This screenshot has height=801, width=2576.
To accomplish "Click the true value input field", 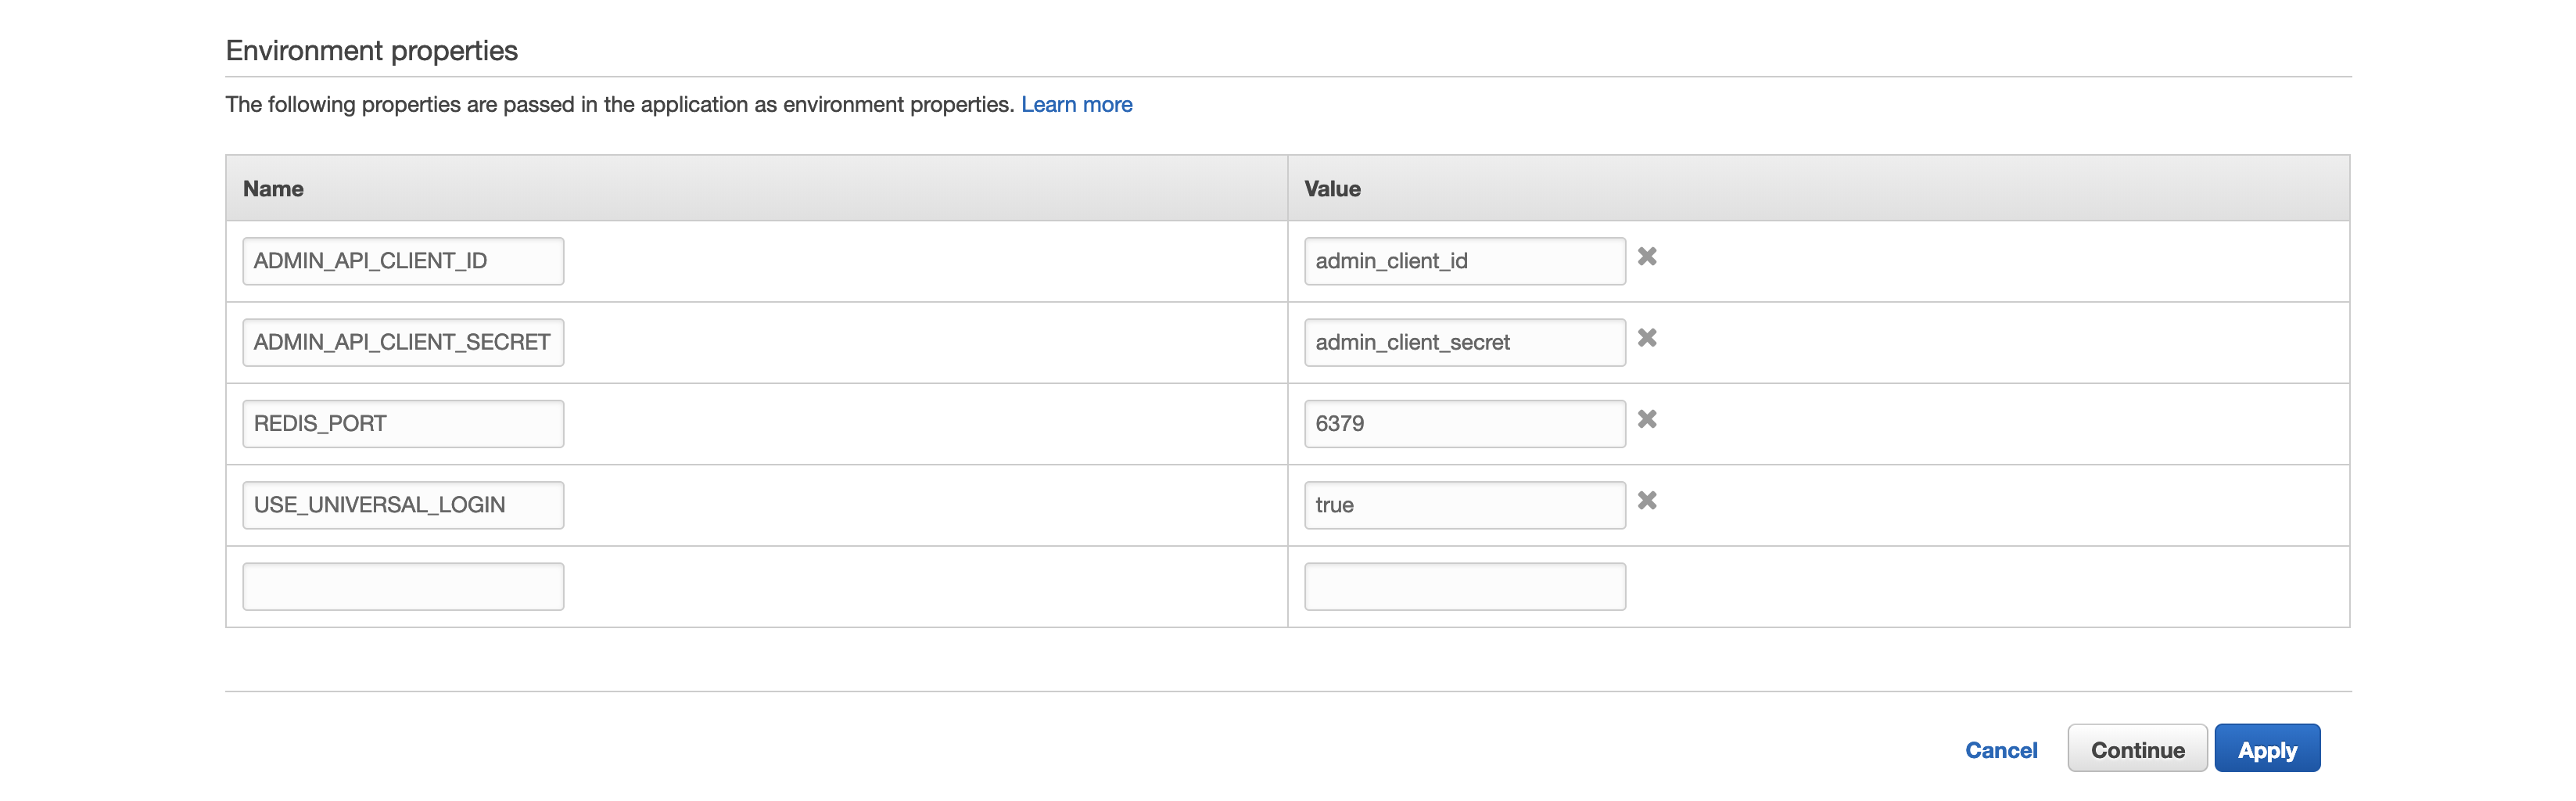I will coord(1464,505).
